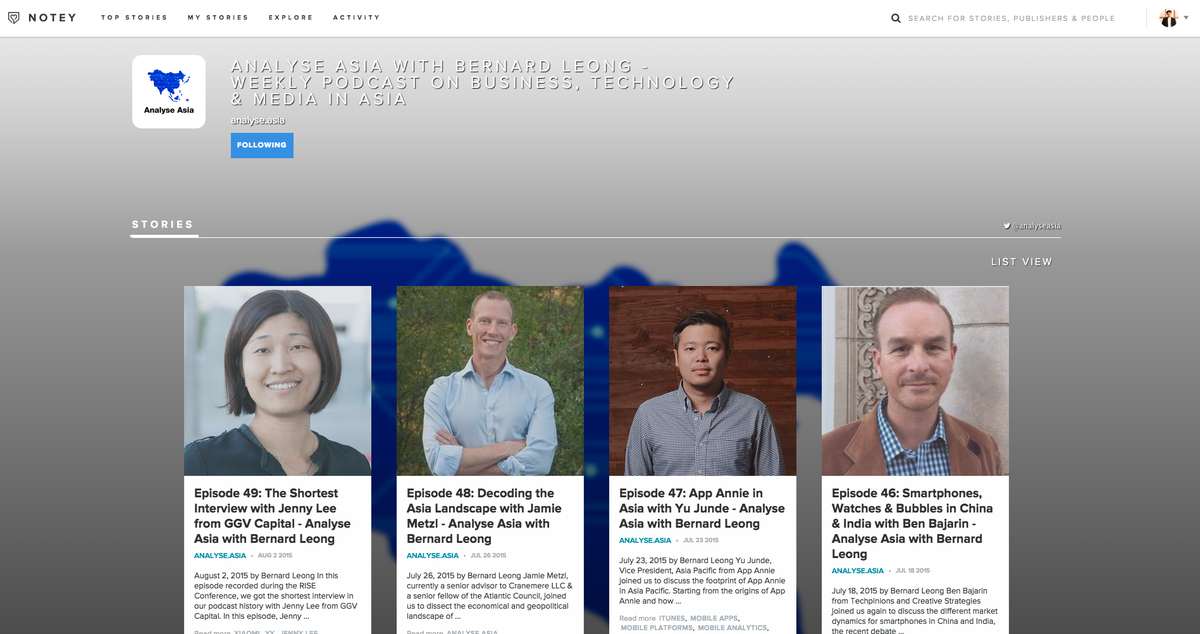Click the podcast title heading
The image size is (1200, 634).
pyautogui.click(x=483, y=82)
